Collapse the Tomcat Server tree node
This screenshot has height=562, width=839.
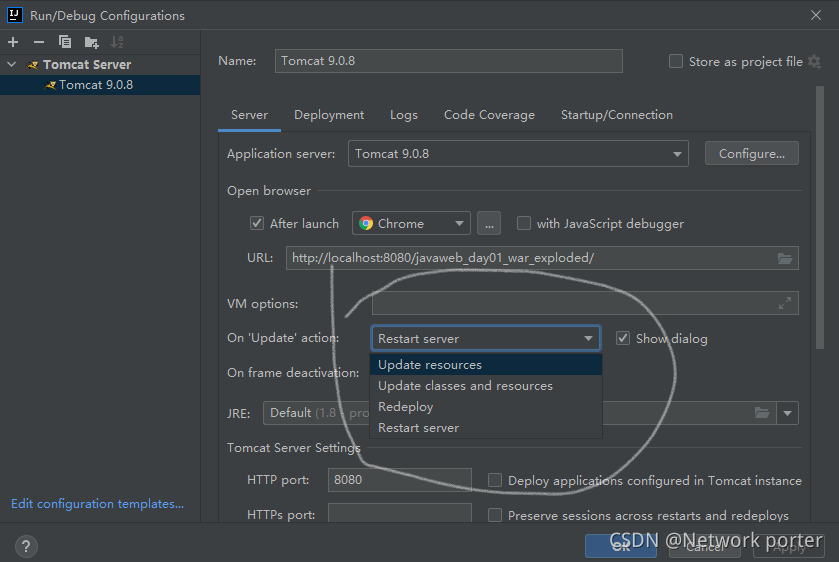click(x=12, y=64)
